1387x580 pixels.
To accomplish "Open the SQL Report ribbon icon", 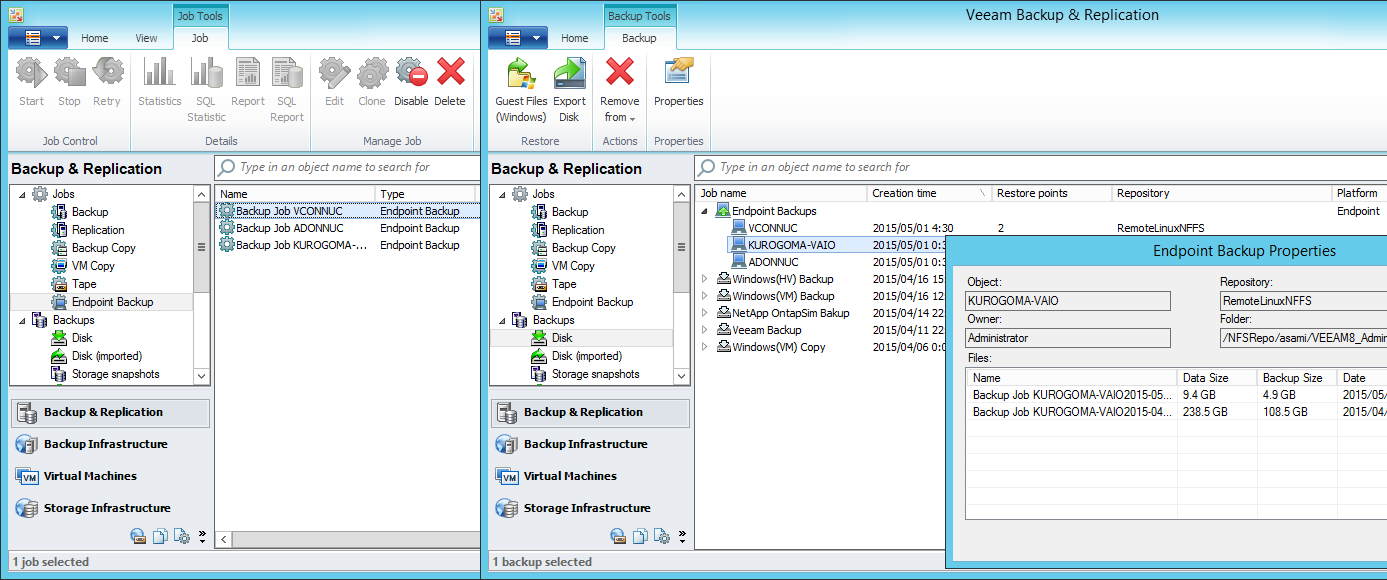I will point(287,90).
